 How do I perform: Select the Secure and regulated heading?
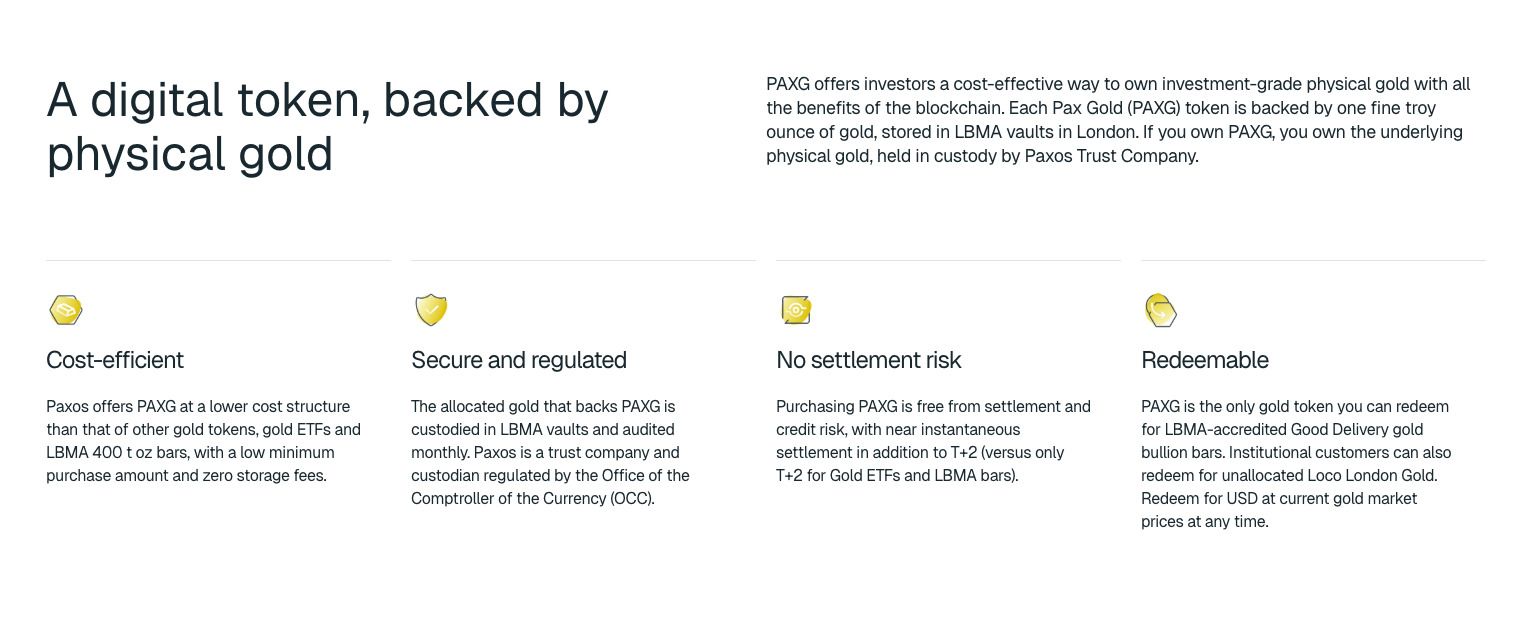[519, 360]
